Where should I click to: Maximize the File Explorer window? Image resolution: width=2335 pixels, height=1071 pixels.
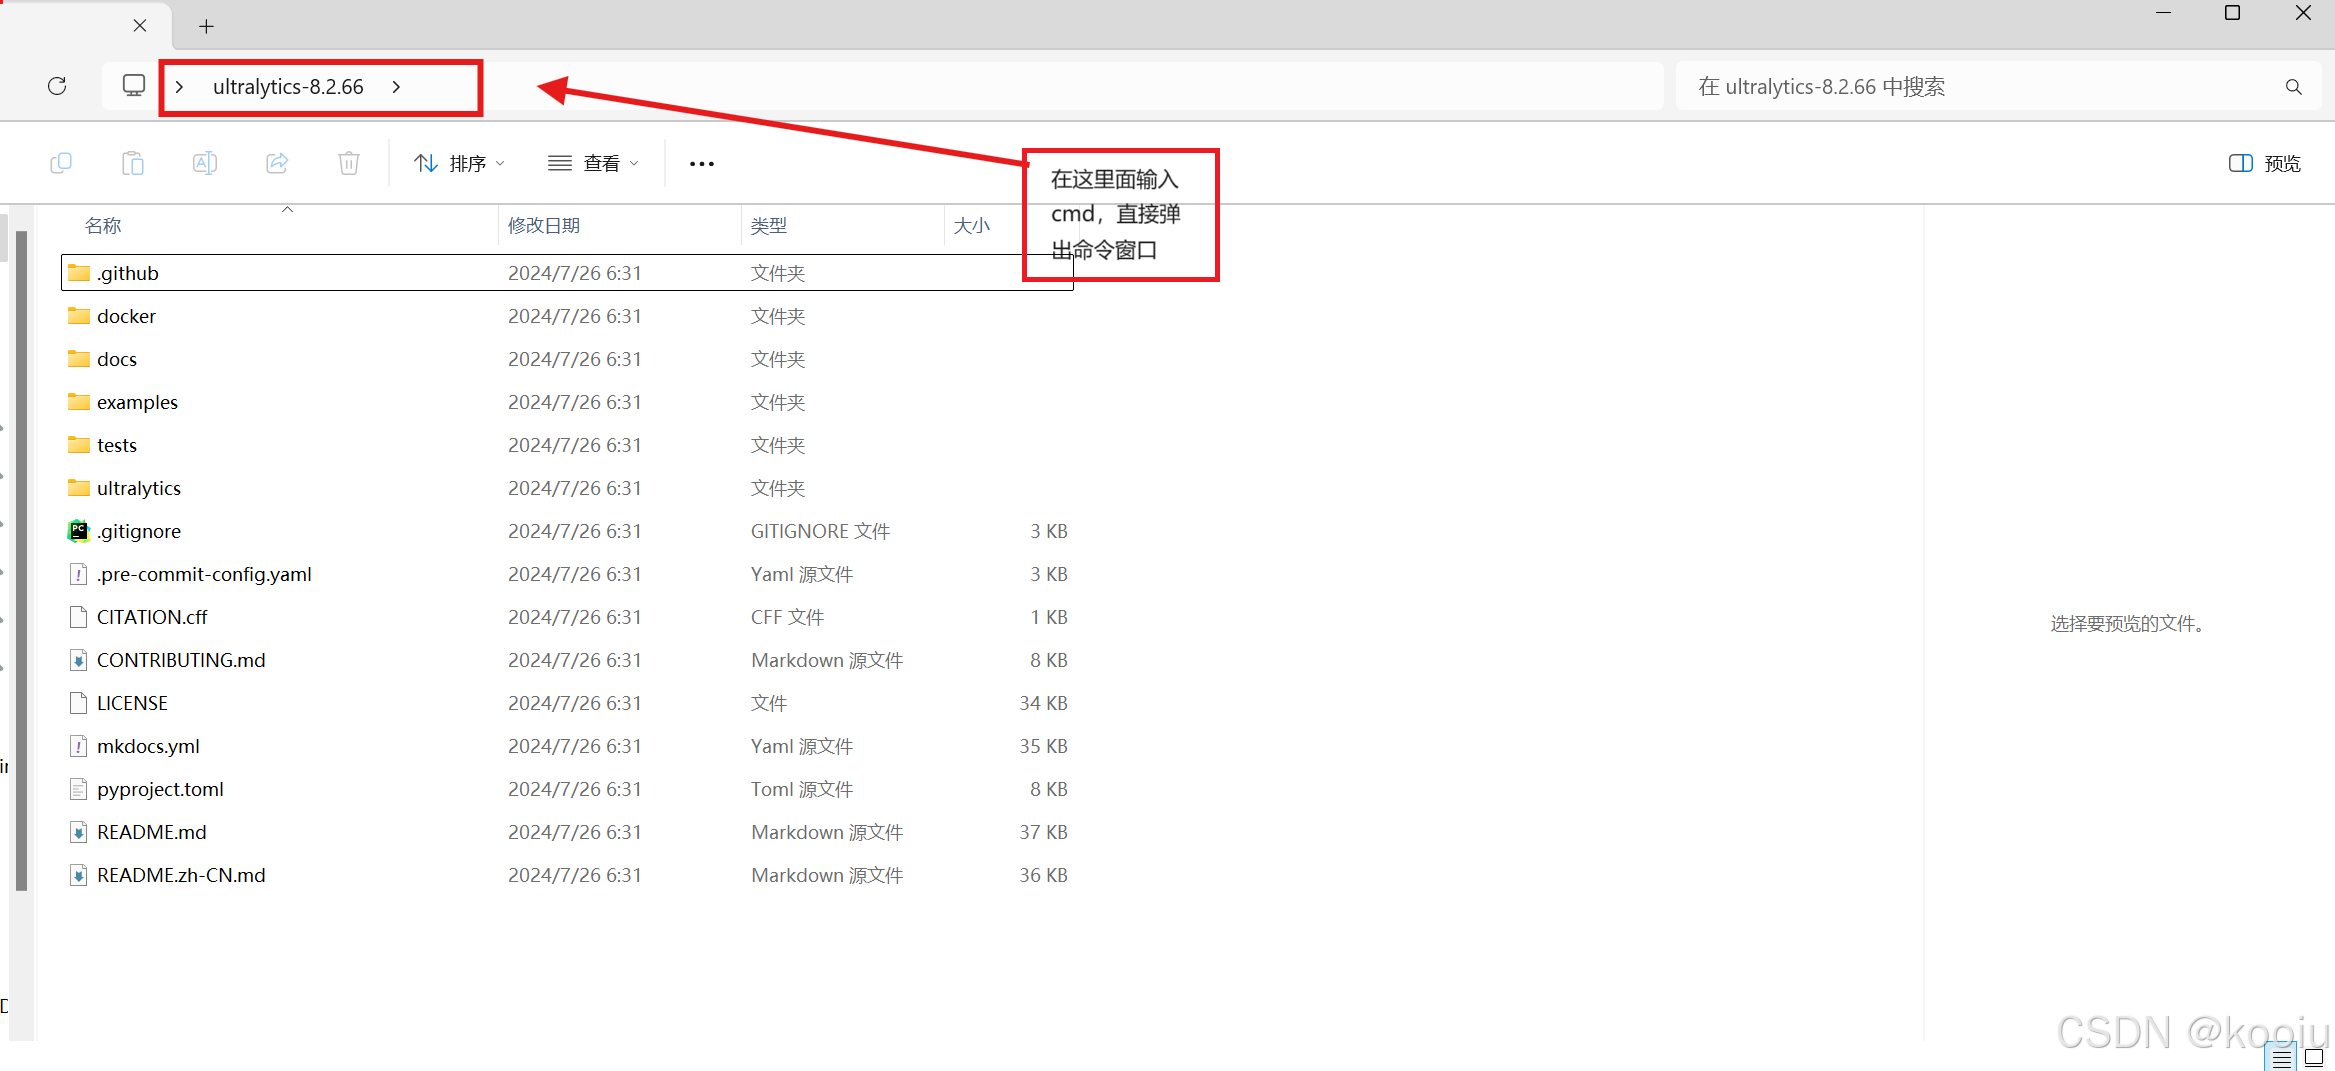click(x=2232, y=13)
